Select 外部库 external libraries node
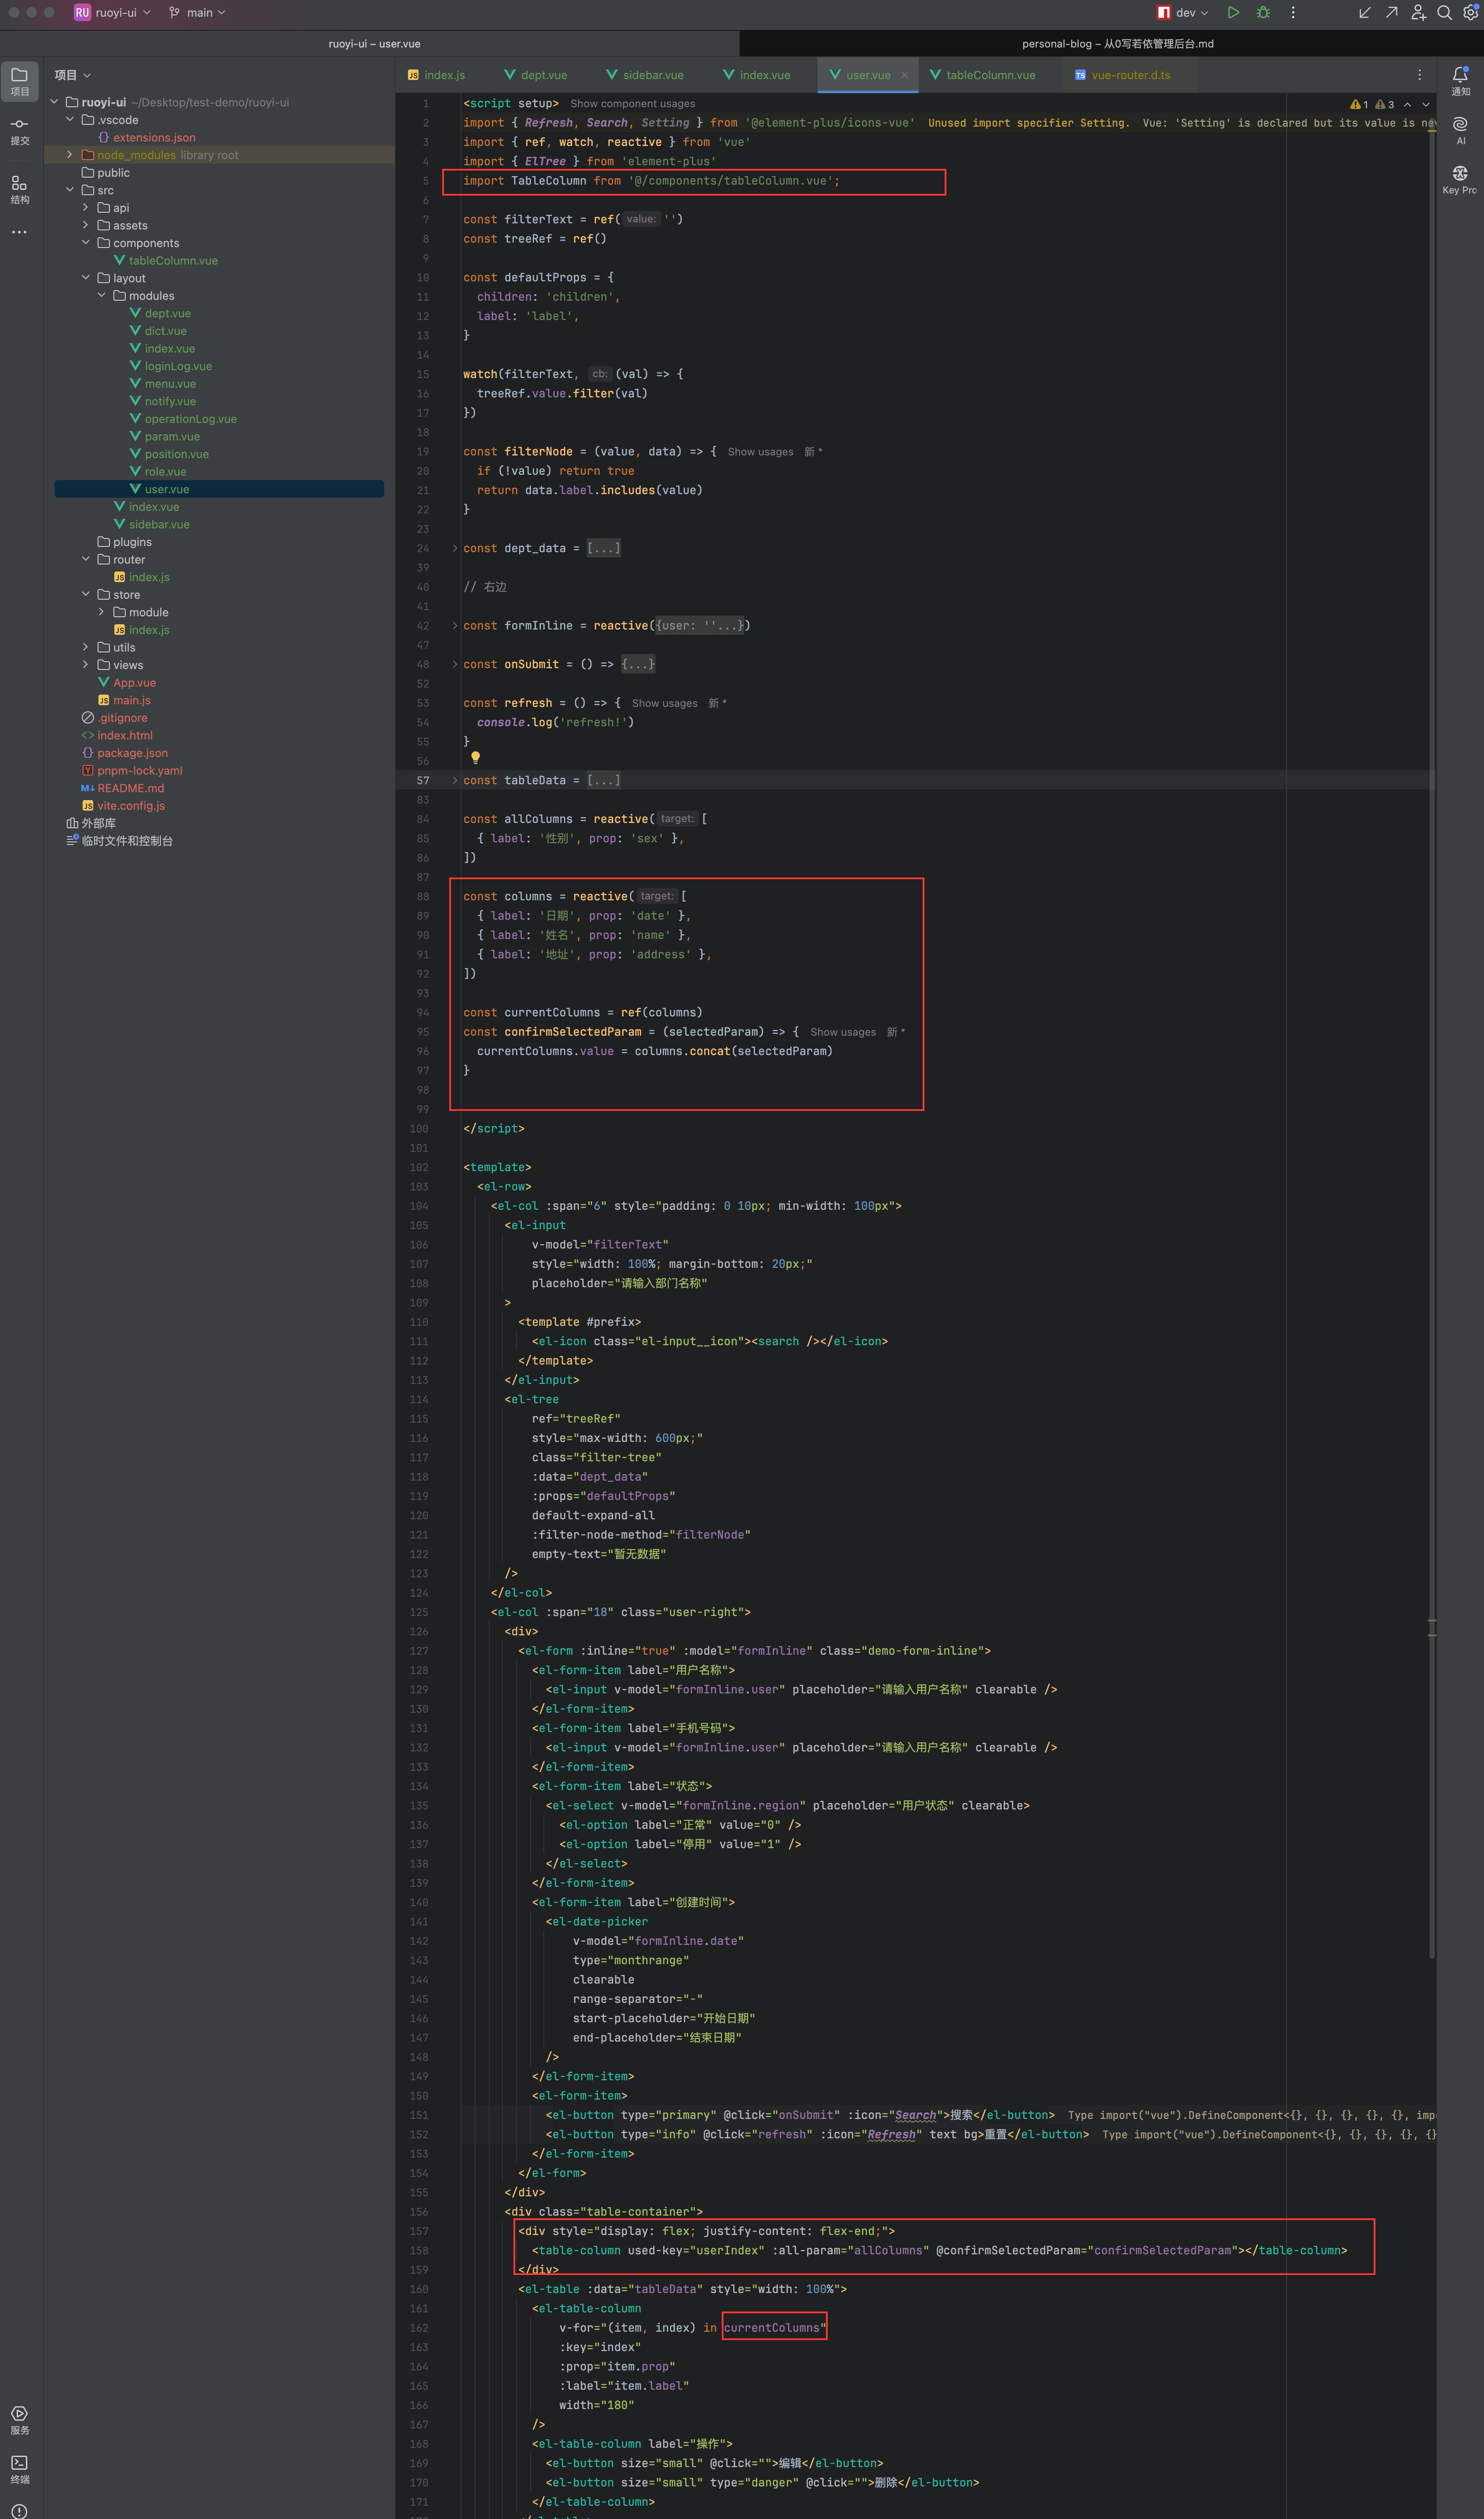Image resolution: width=1484 pixels, height=2519 pixels. click(98, 824)
